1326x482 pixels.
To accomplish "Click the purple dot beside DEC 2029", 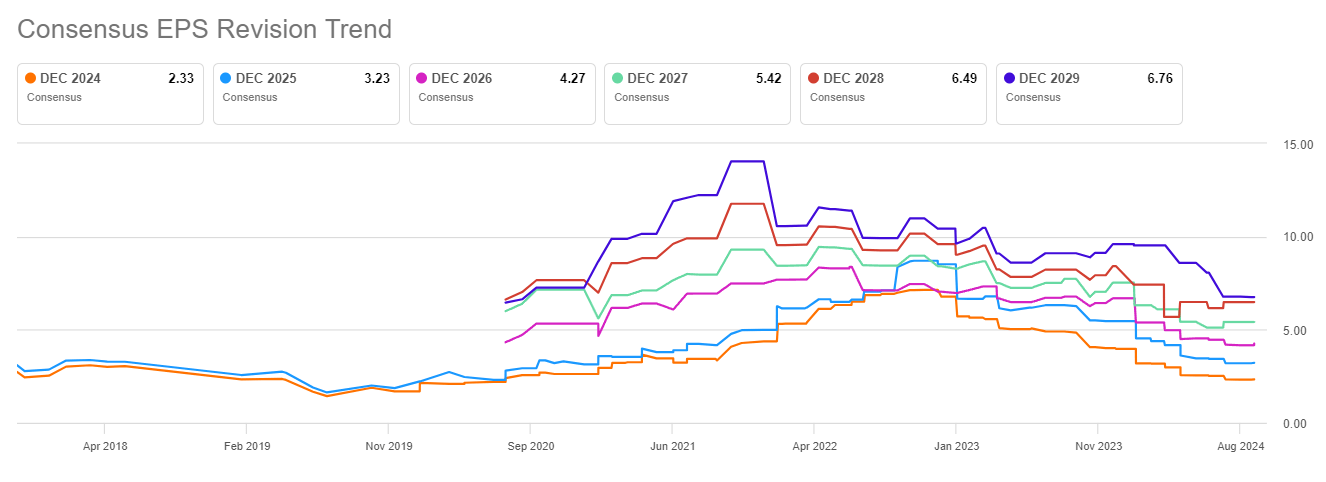I will 1010,78.
